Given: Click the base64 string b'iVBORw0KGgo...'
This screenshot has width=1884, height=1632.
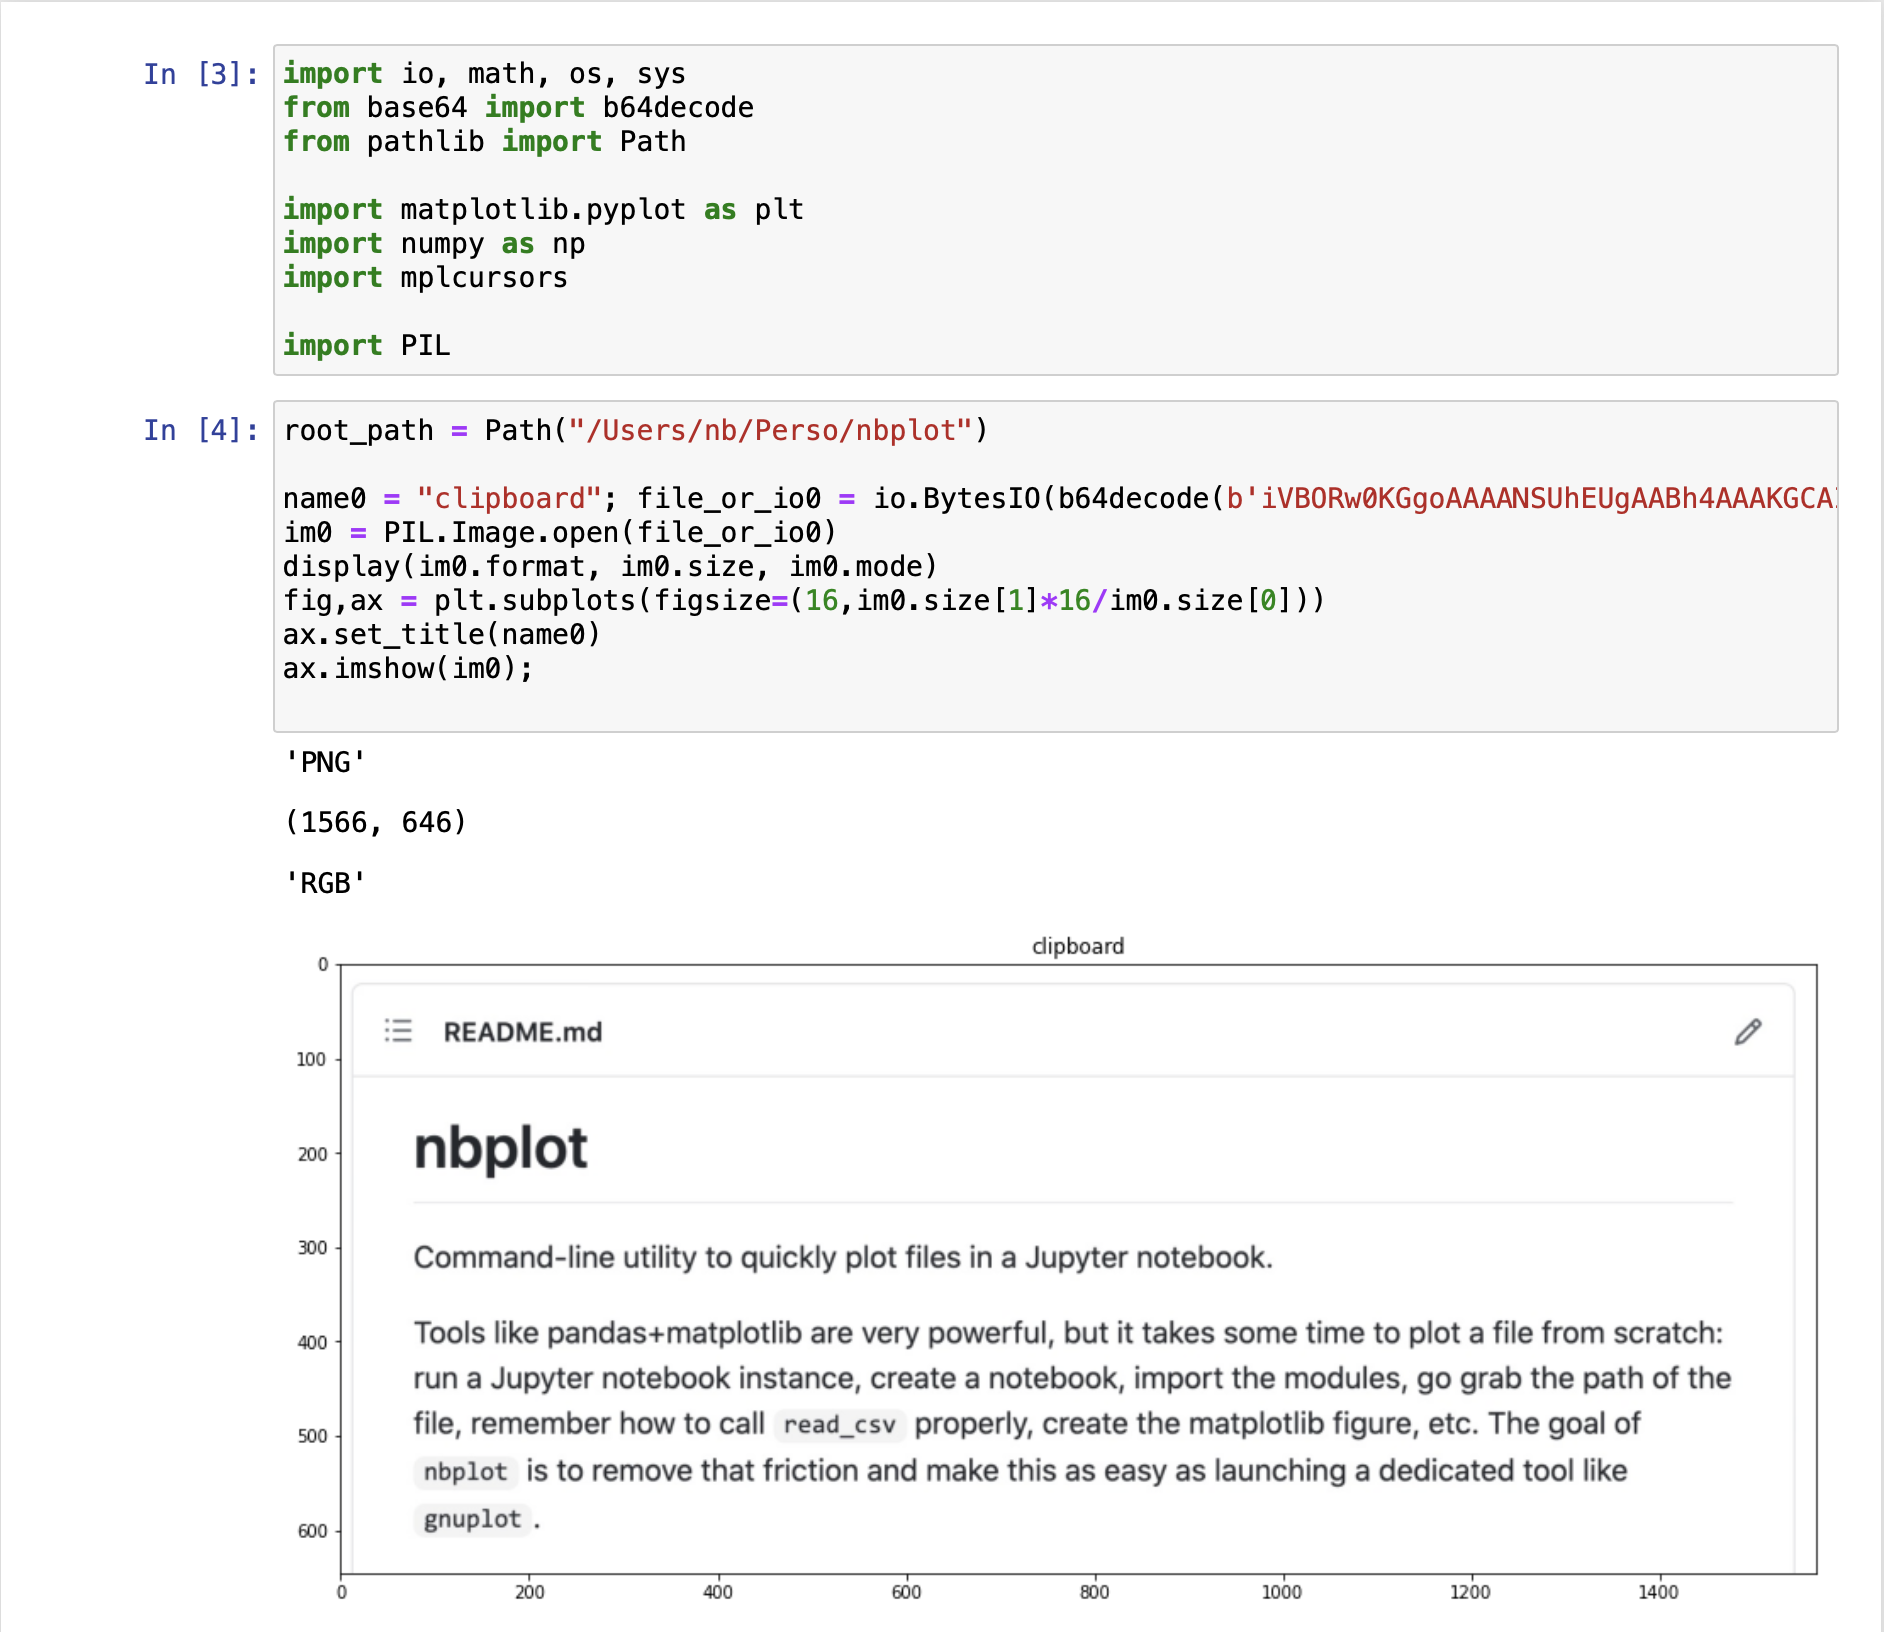Looking at the screenshot, I should click(x=1531, y=498).
